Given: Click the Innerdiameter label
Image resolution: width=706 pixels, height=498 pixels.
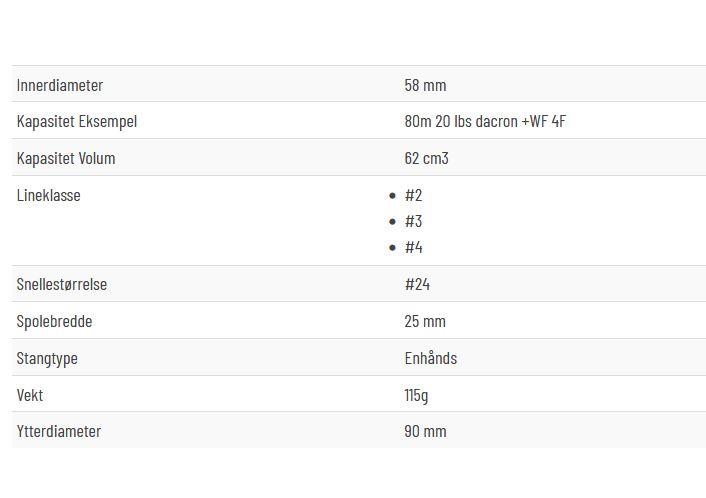Looking at the screenshot, I should click(x=60, y=85).
